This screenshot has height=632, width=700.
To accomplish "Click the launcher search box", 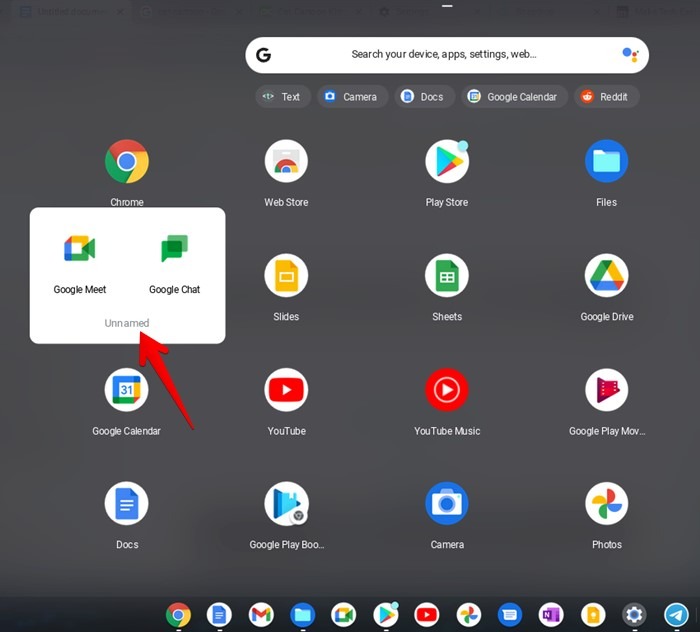I will 447,55.
